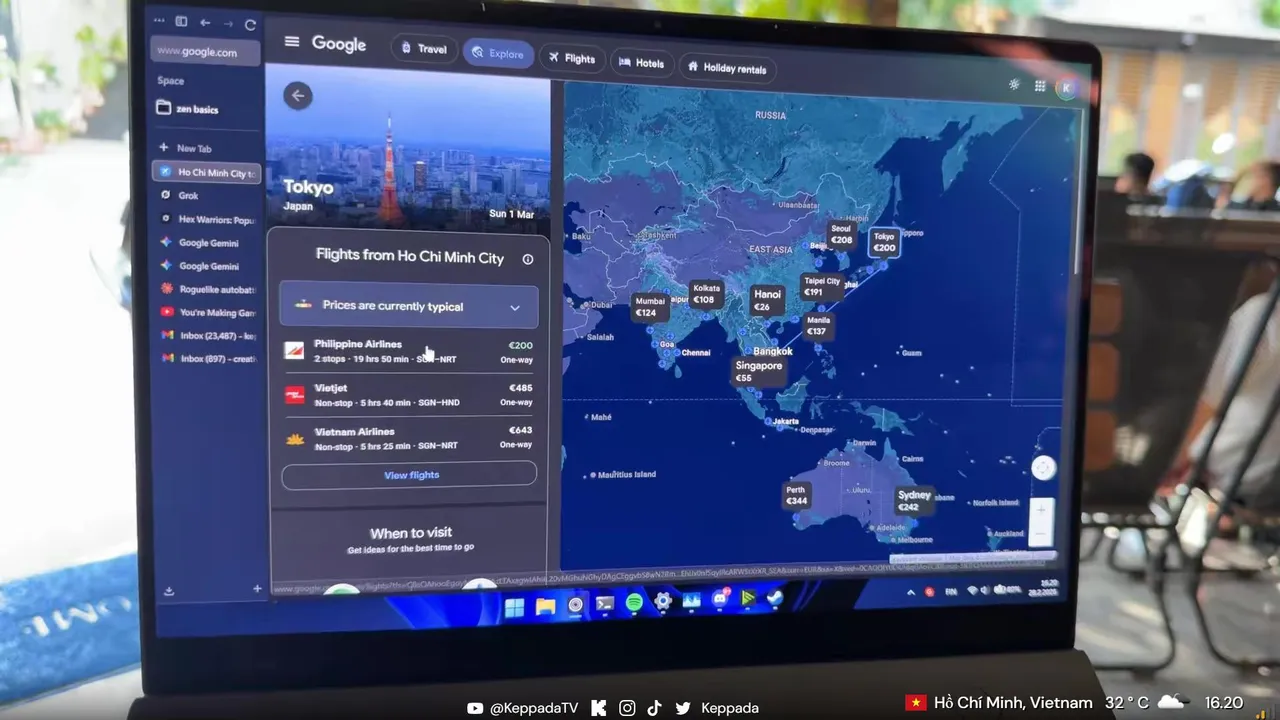
Task: Click the Seoul €208 map marker
Action: pos(841,235)
